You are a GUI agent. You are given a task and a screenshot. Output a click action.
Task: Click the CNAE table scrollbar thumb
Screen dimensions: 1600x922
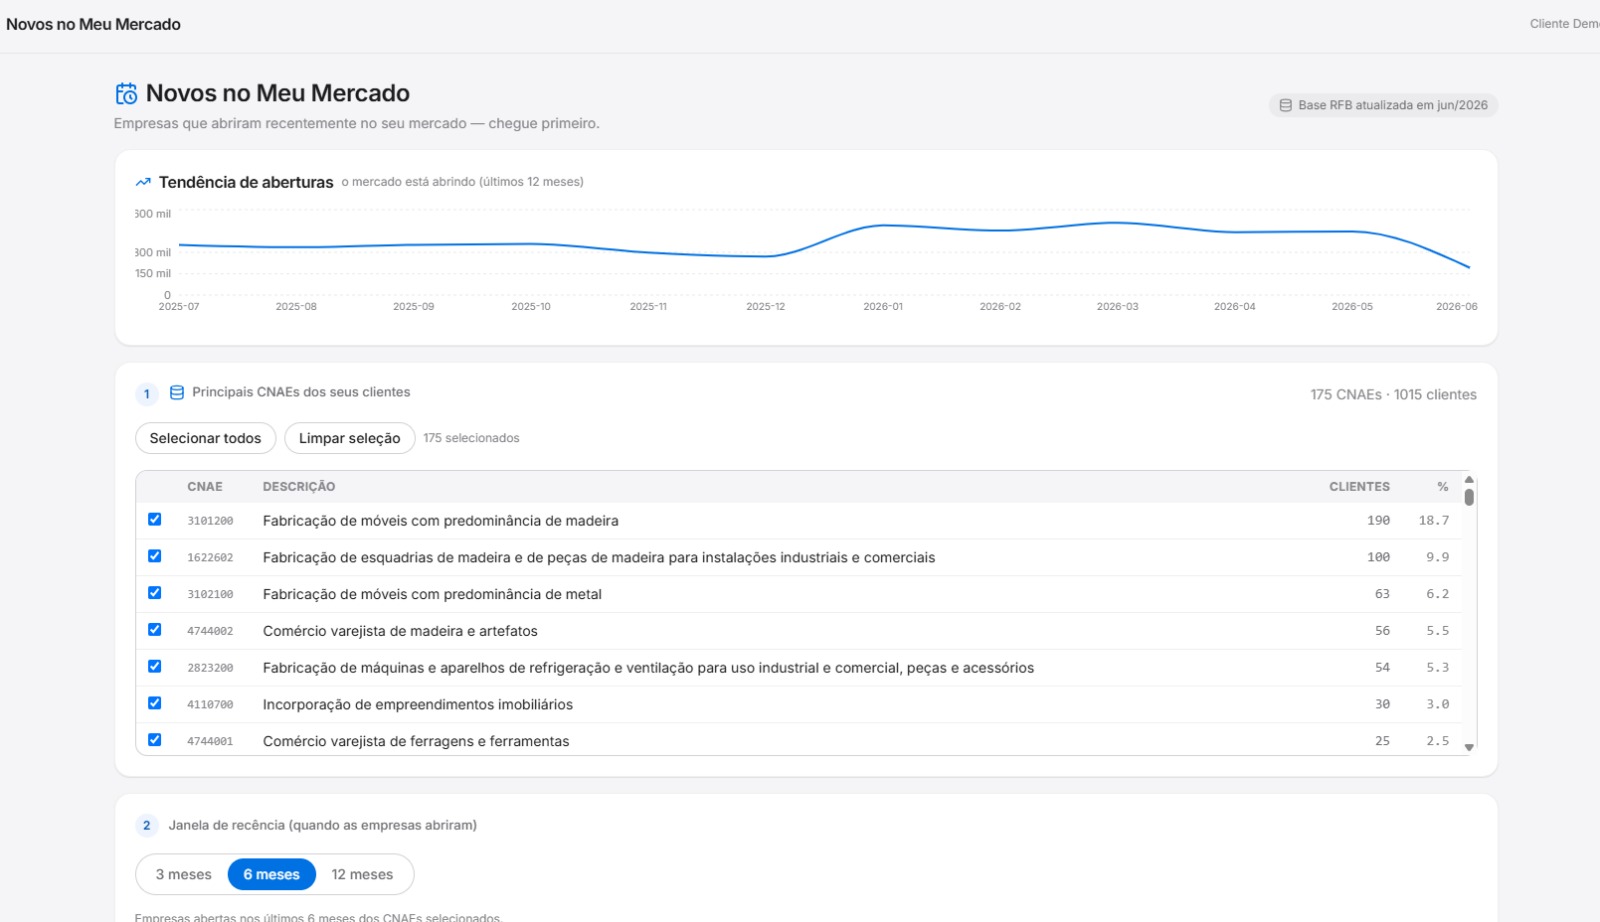pyautogui.click(x=1469, y=497)
